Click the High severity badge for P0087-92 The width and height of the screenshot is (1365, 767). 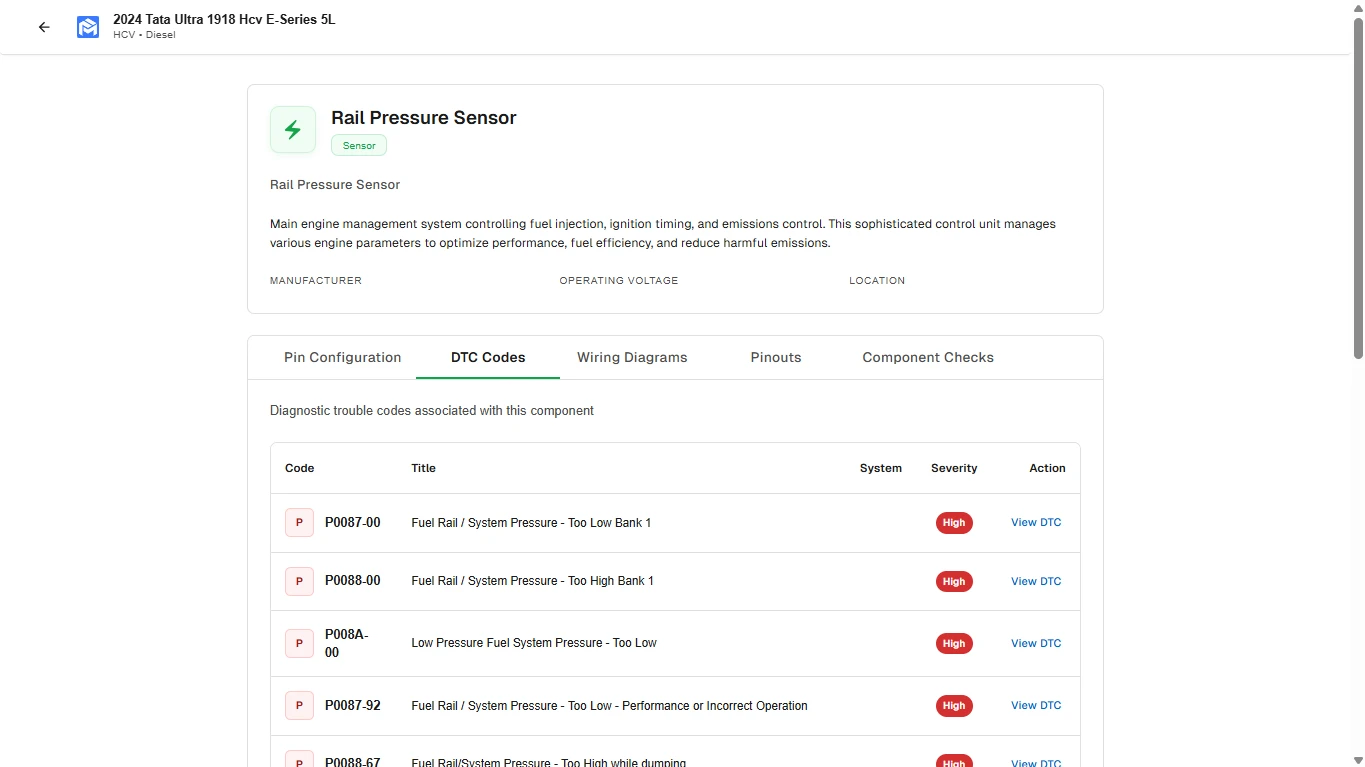(x=954, y=705)
